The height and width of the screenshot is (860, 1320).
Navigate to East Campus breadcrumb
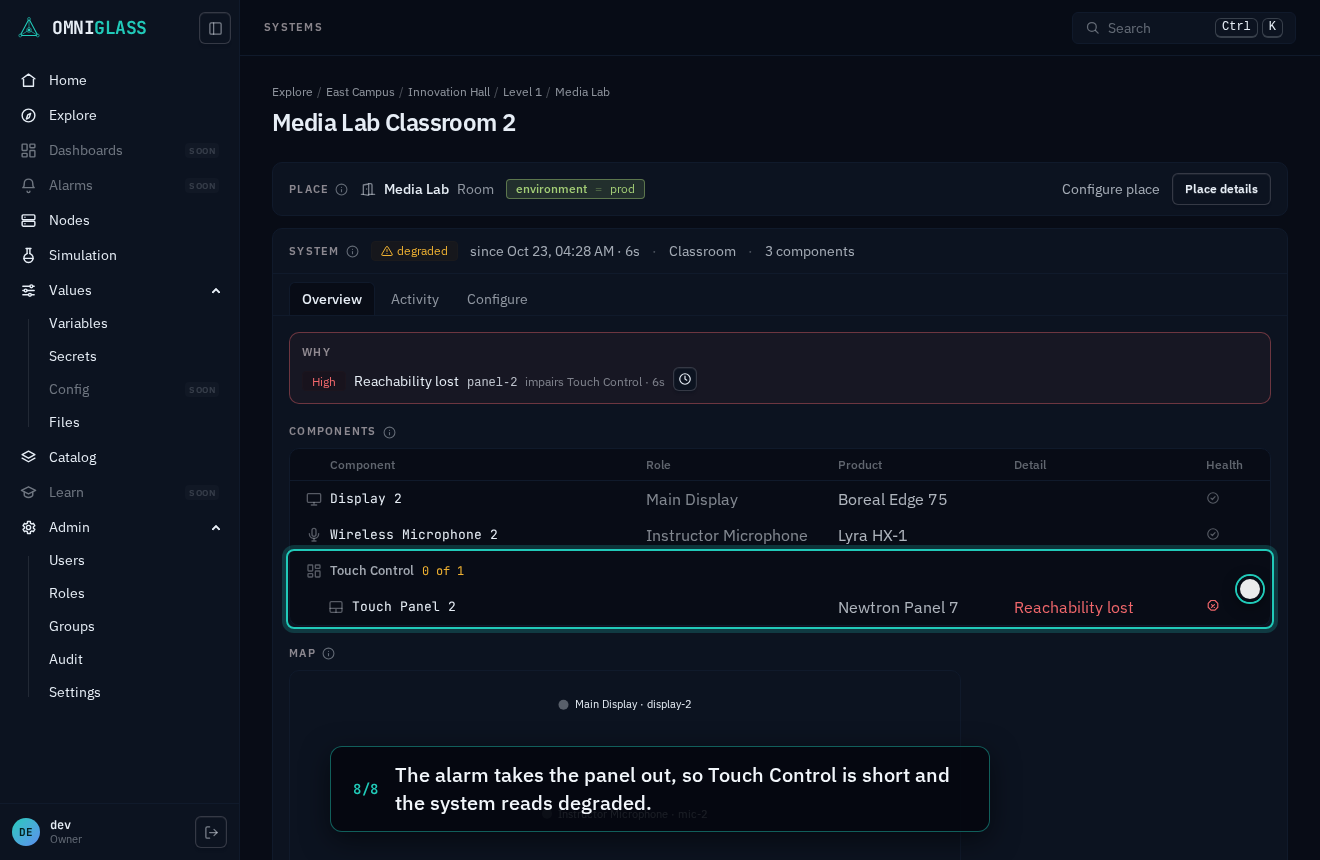pyautogui.click(x=360, y=92)
